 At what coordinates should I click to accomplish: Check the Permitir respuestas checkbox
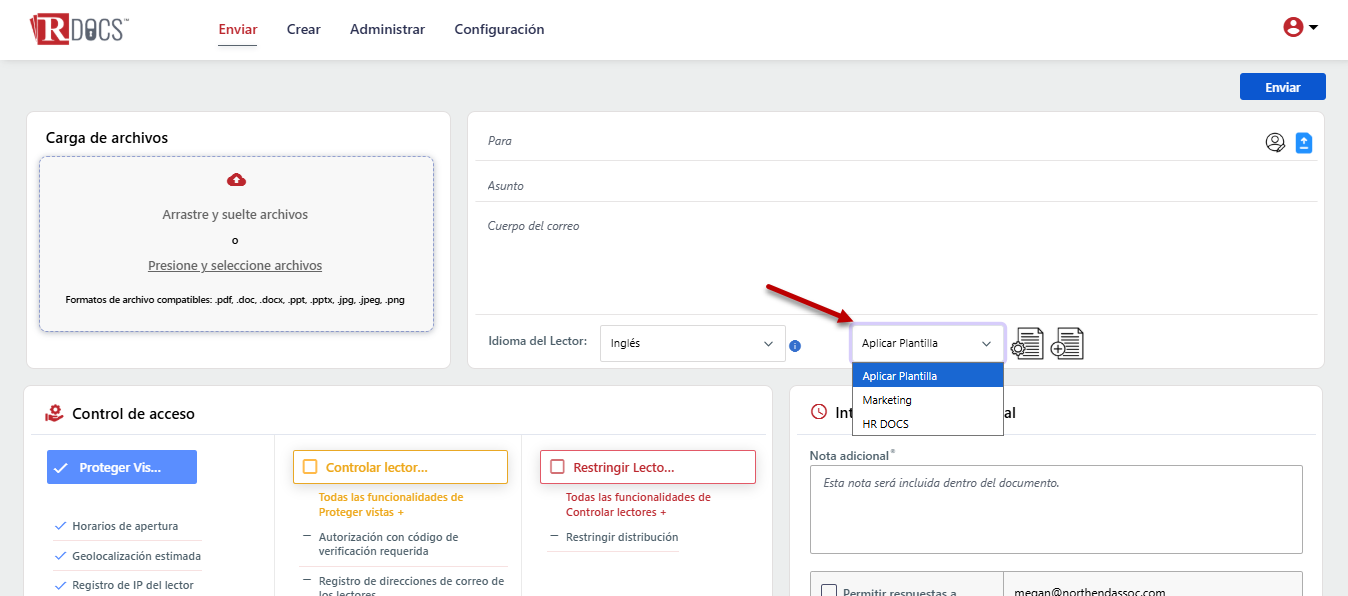click(829, 590)
